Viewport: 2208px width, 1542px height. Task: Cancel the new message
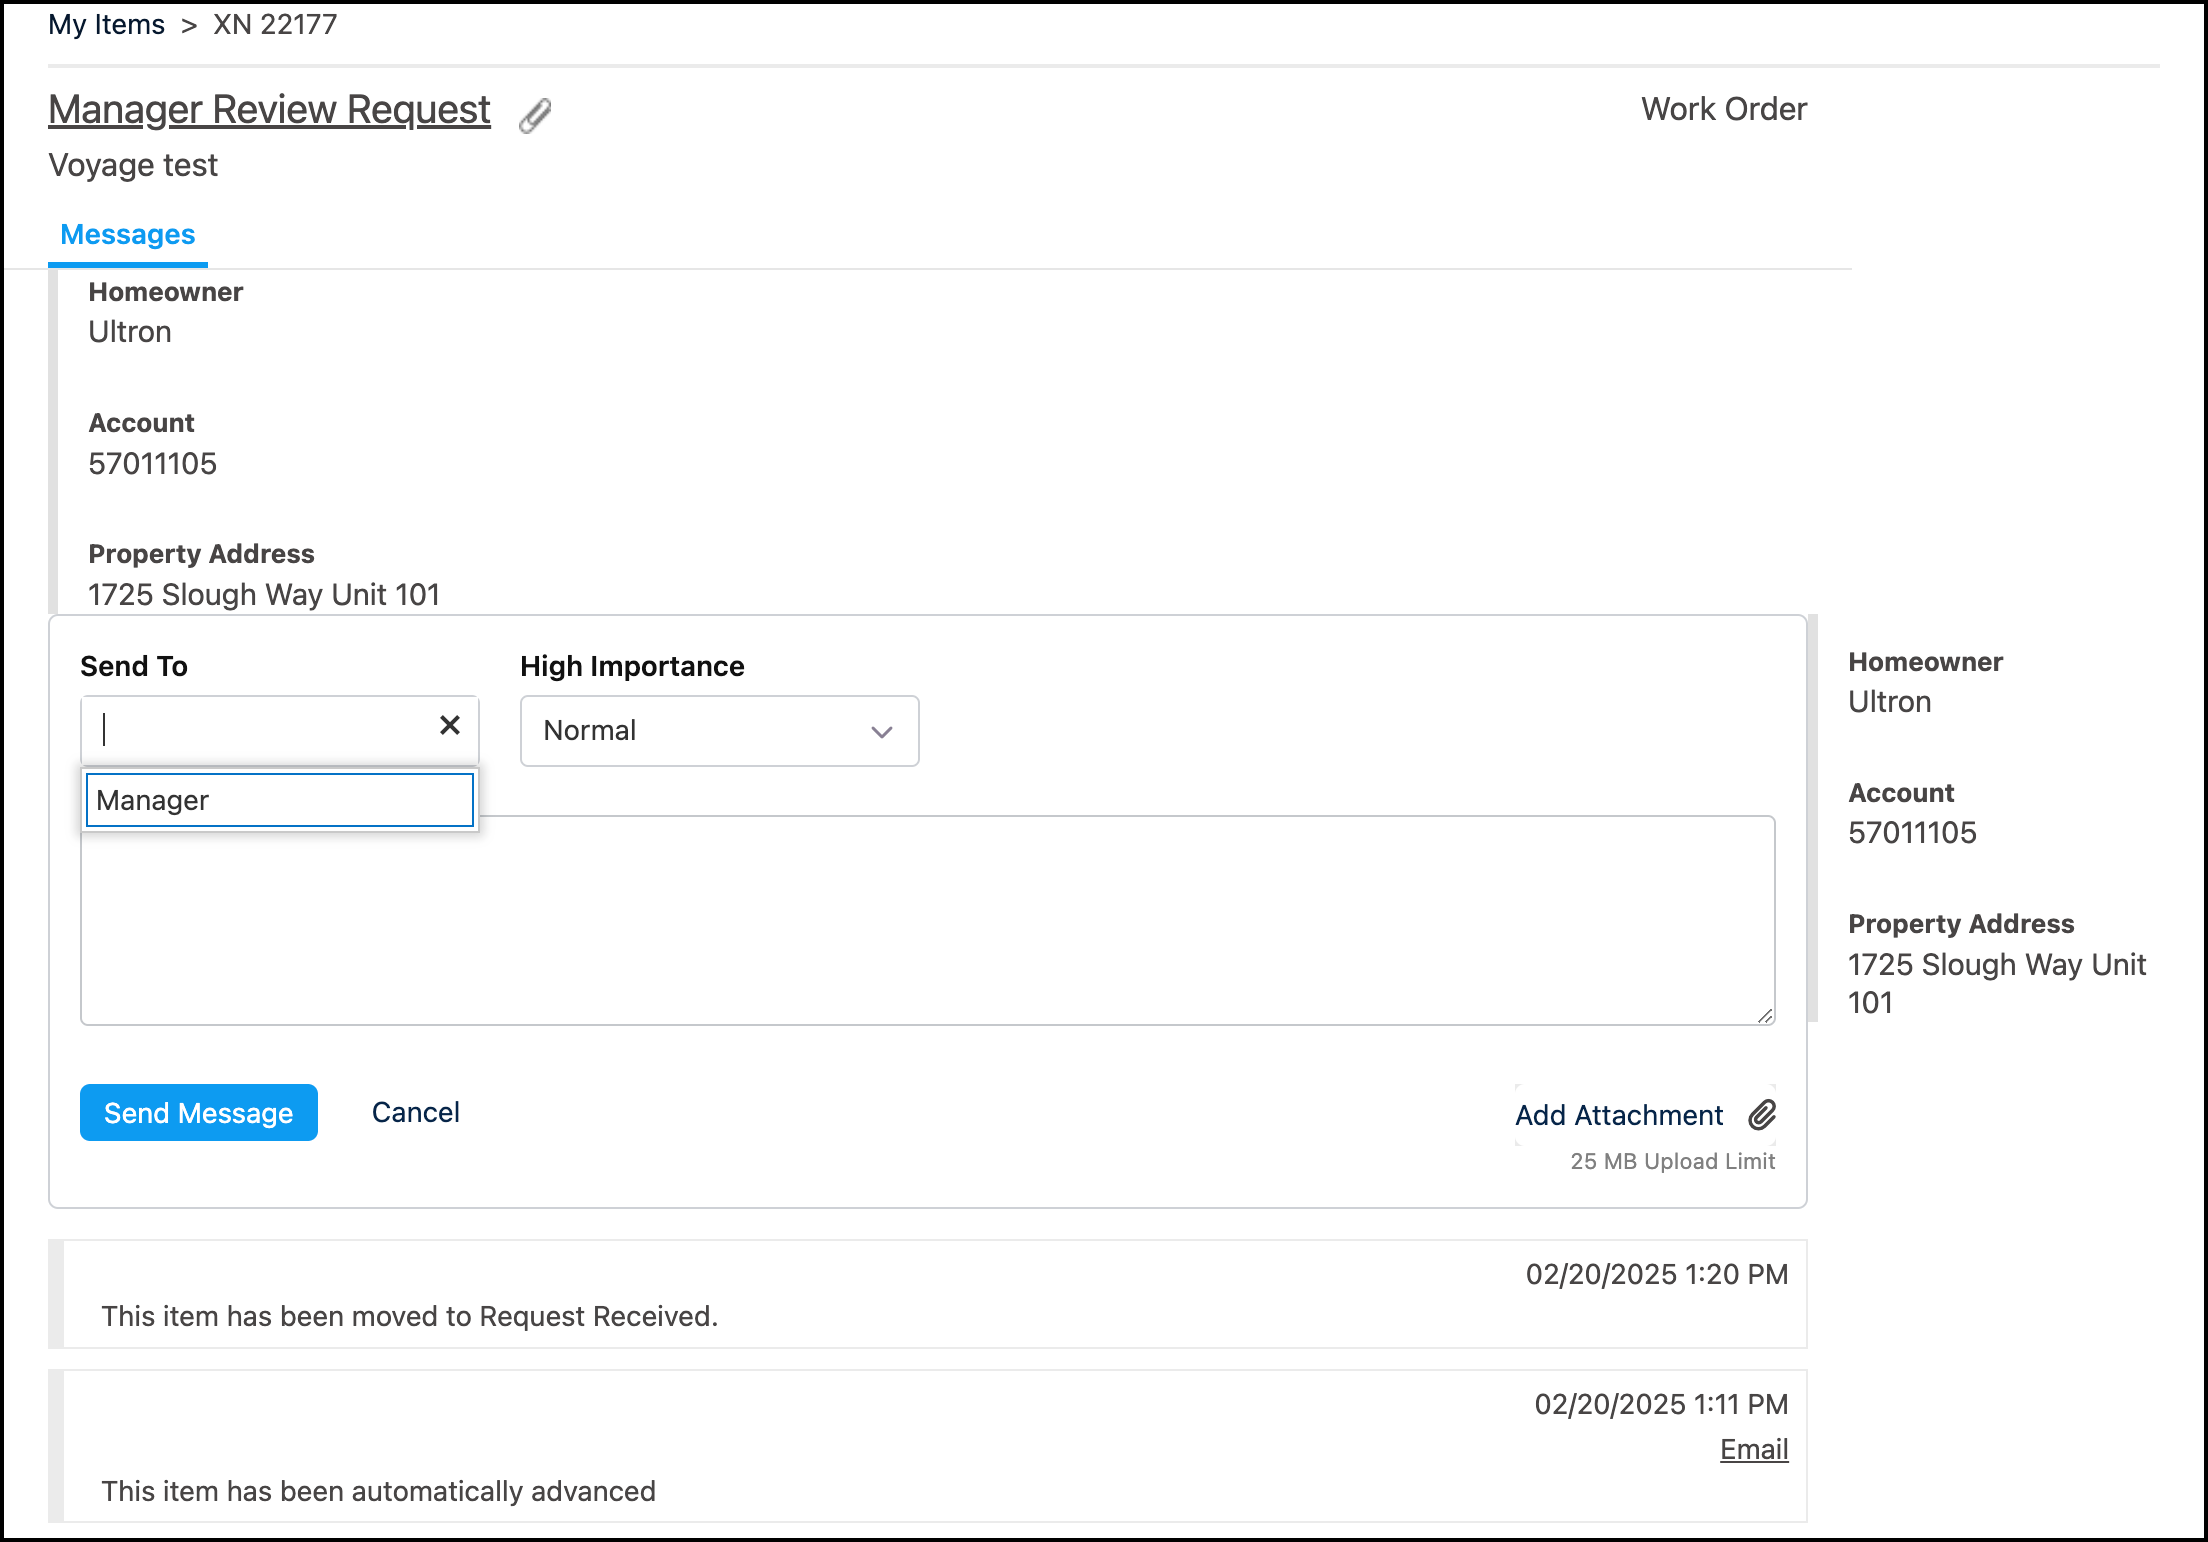pos(415,1112)
